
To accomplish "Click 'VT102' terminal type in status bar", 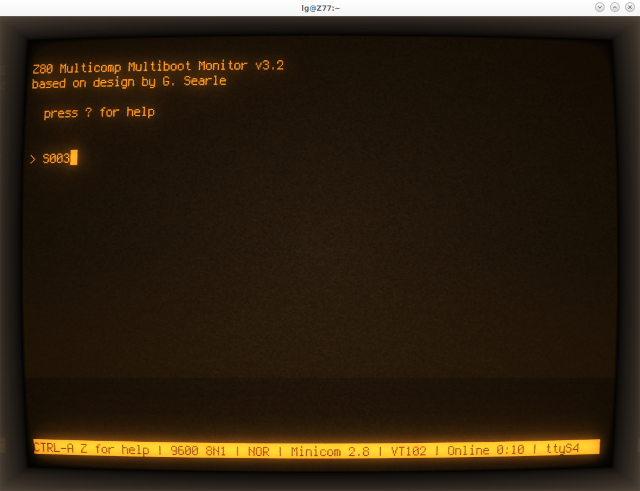I will (x=409, y=451).
